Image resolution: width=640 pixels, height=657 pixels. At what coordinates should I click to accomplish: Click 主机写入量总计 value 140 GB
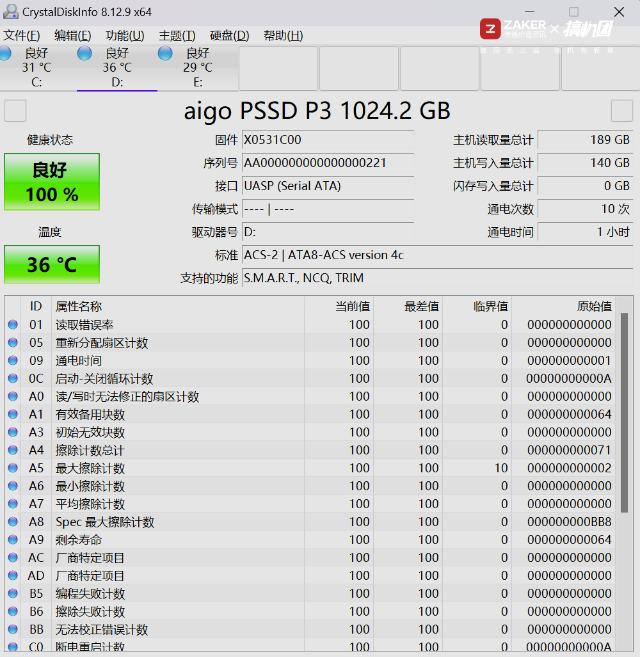585,163
